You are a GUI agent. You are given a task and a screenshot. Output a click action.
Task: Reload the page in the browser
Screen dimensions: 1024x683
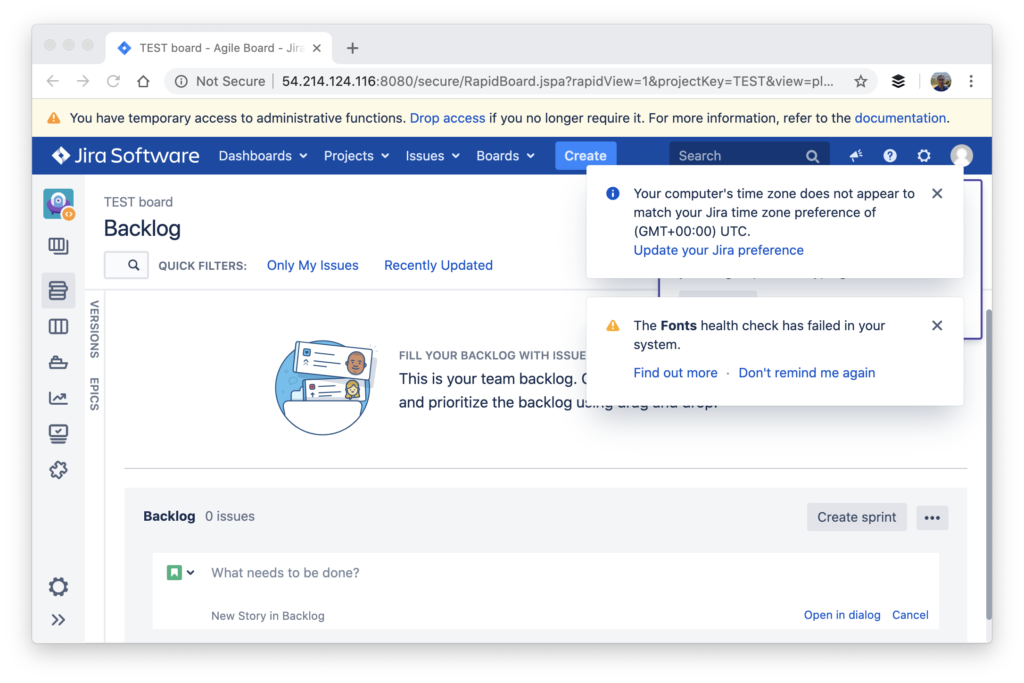(x=113, y=81)
